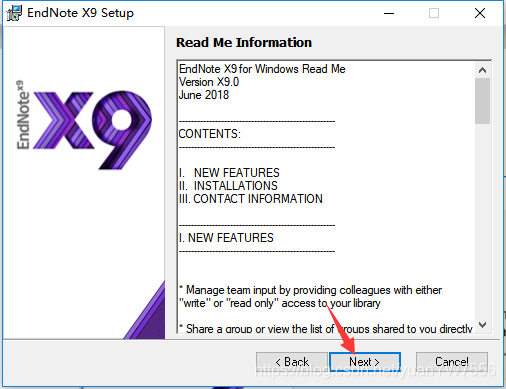Click the scroll down arrow in Read Me
Screen dimensions: 506x389
point(482,324)
